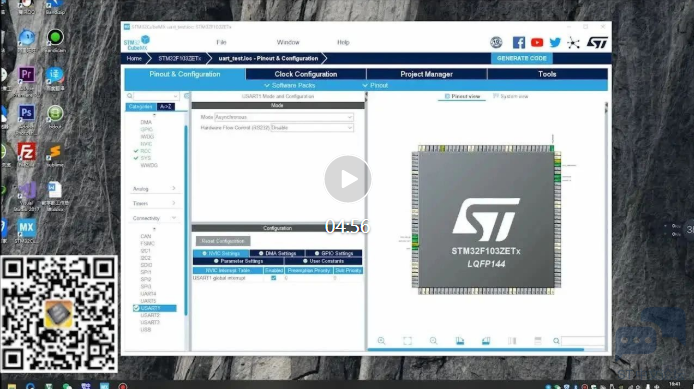
Task: Switch to the A->Z list tab
Action: (x=166, y=107)
